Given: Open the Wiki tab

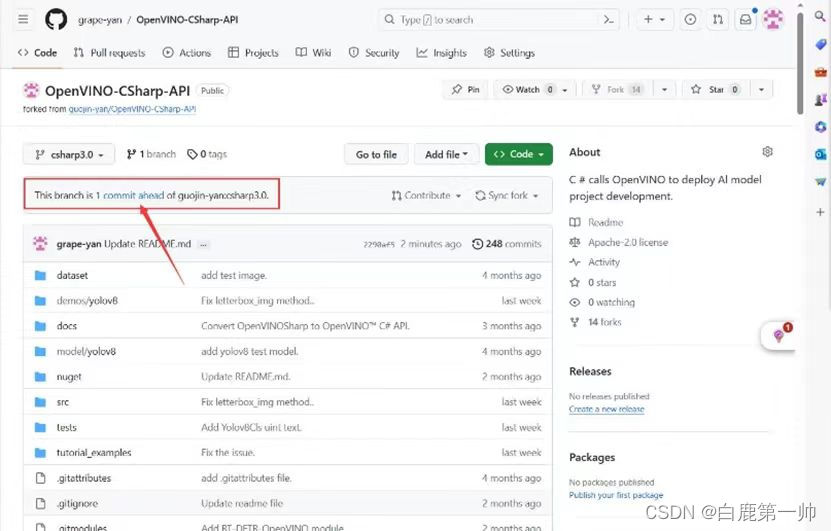Looking at the screenshot, I should (313, 52).
